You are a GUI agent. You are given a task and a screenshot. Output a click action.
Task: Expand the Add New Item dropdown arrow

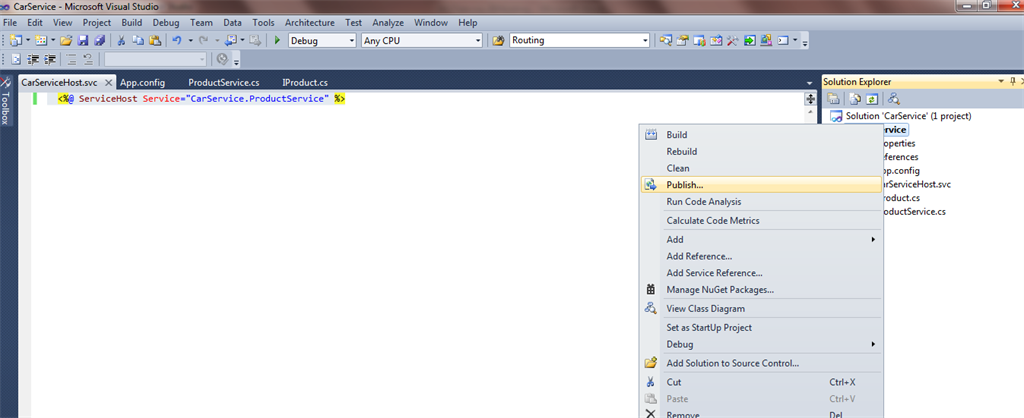click(53, 40)
